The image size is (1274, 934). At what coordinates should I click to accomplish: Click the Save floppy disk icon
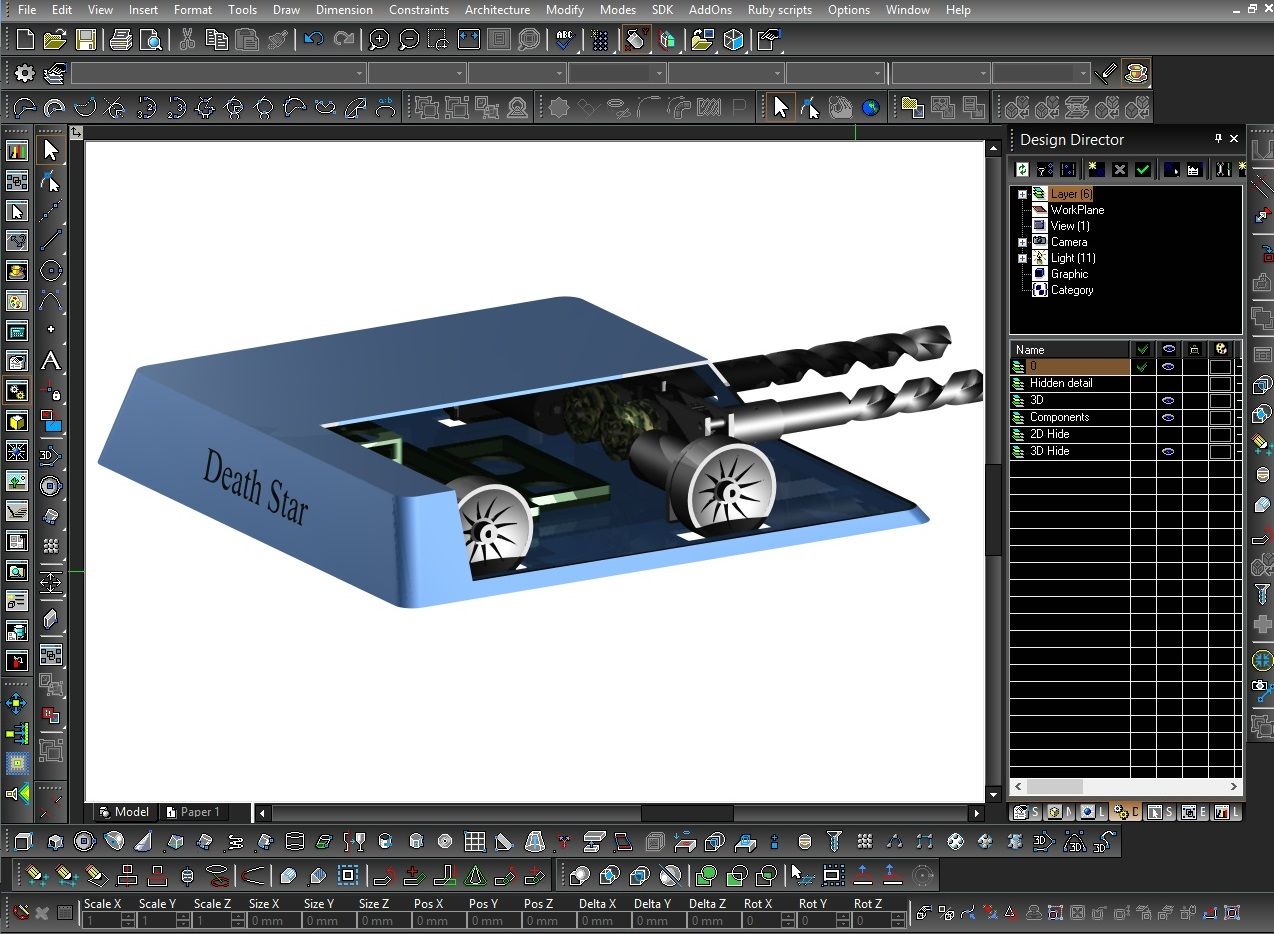point(86,40)
